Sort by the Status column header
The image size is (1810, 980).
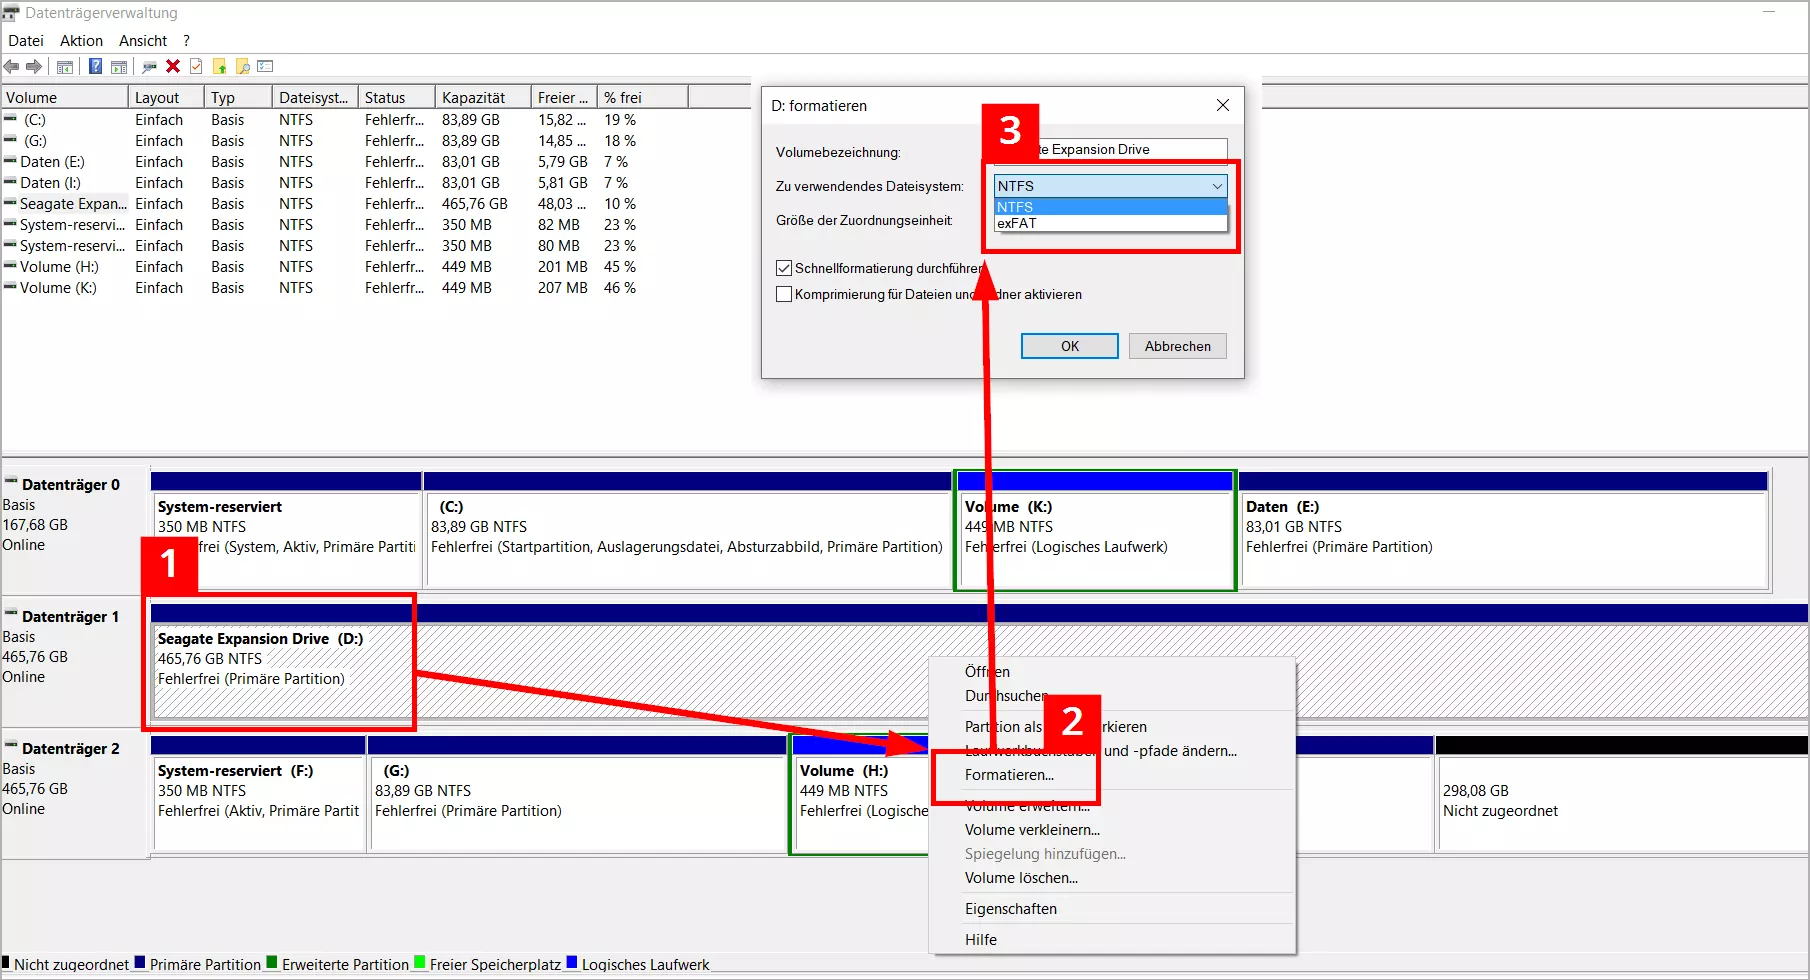pos(396,98)
